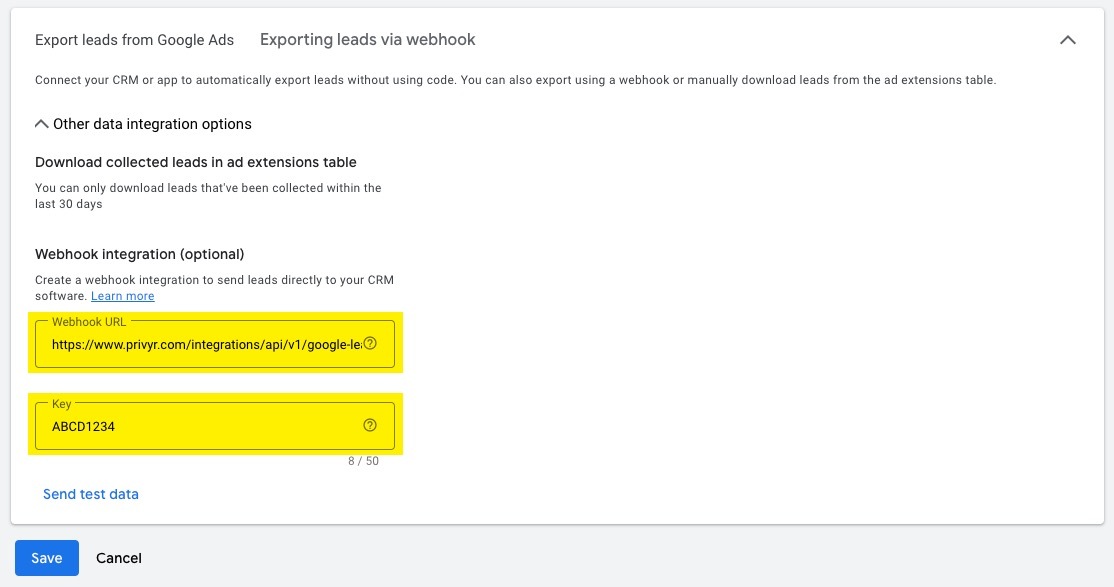This screenshot has width=1114, height=587.
Task: Click the Export leads from Google Ads title
Action: (x=134, y=40)
